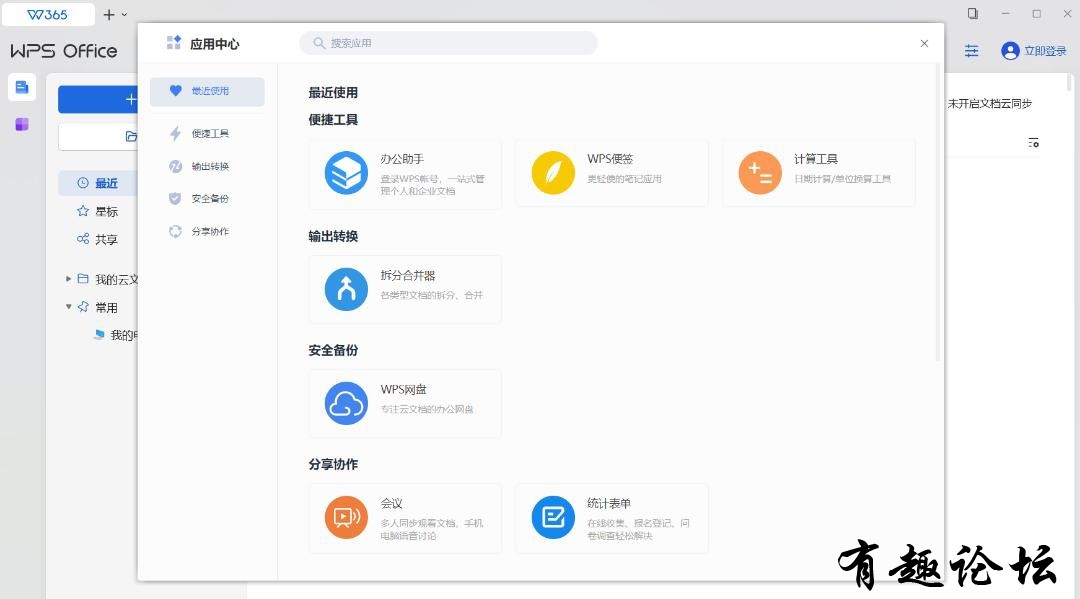Viewport: 1080px width, 599px height.
Task: Click the lightning icon beside 便捷工具
Action: point(176,134)
